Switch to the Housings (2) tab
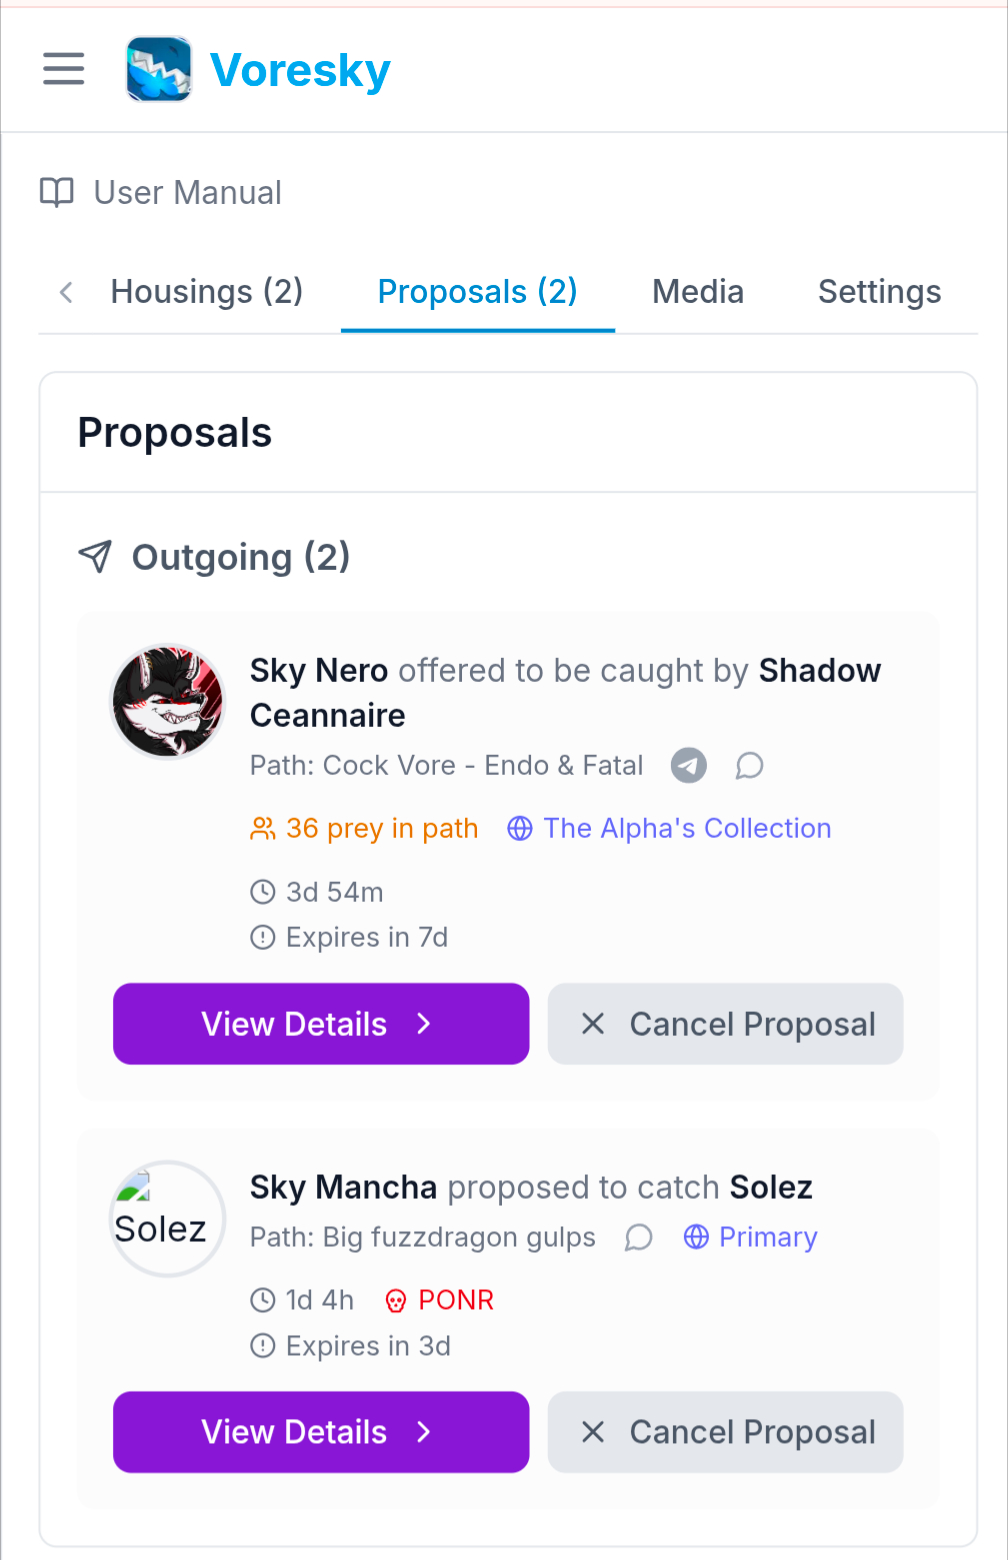 click(x=206, y=292)
